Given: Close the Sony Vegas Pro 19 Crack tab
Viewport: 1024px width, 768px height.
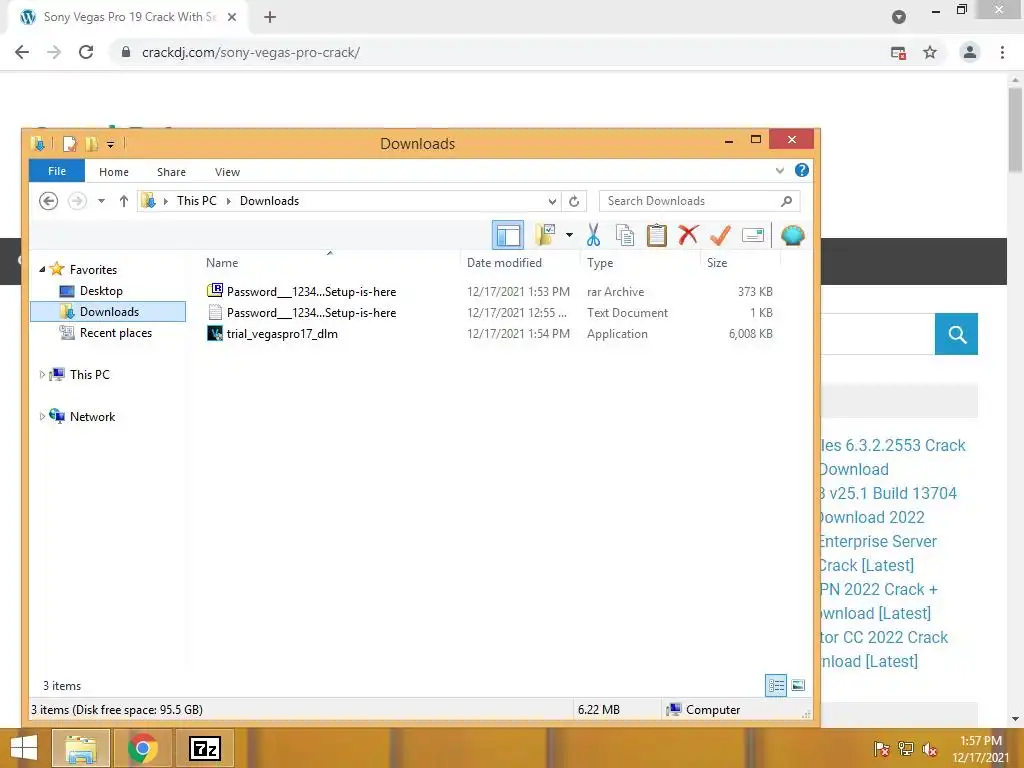Looking at the screenshot, I should 232,17.
